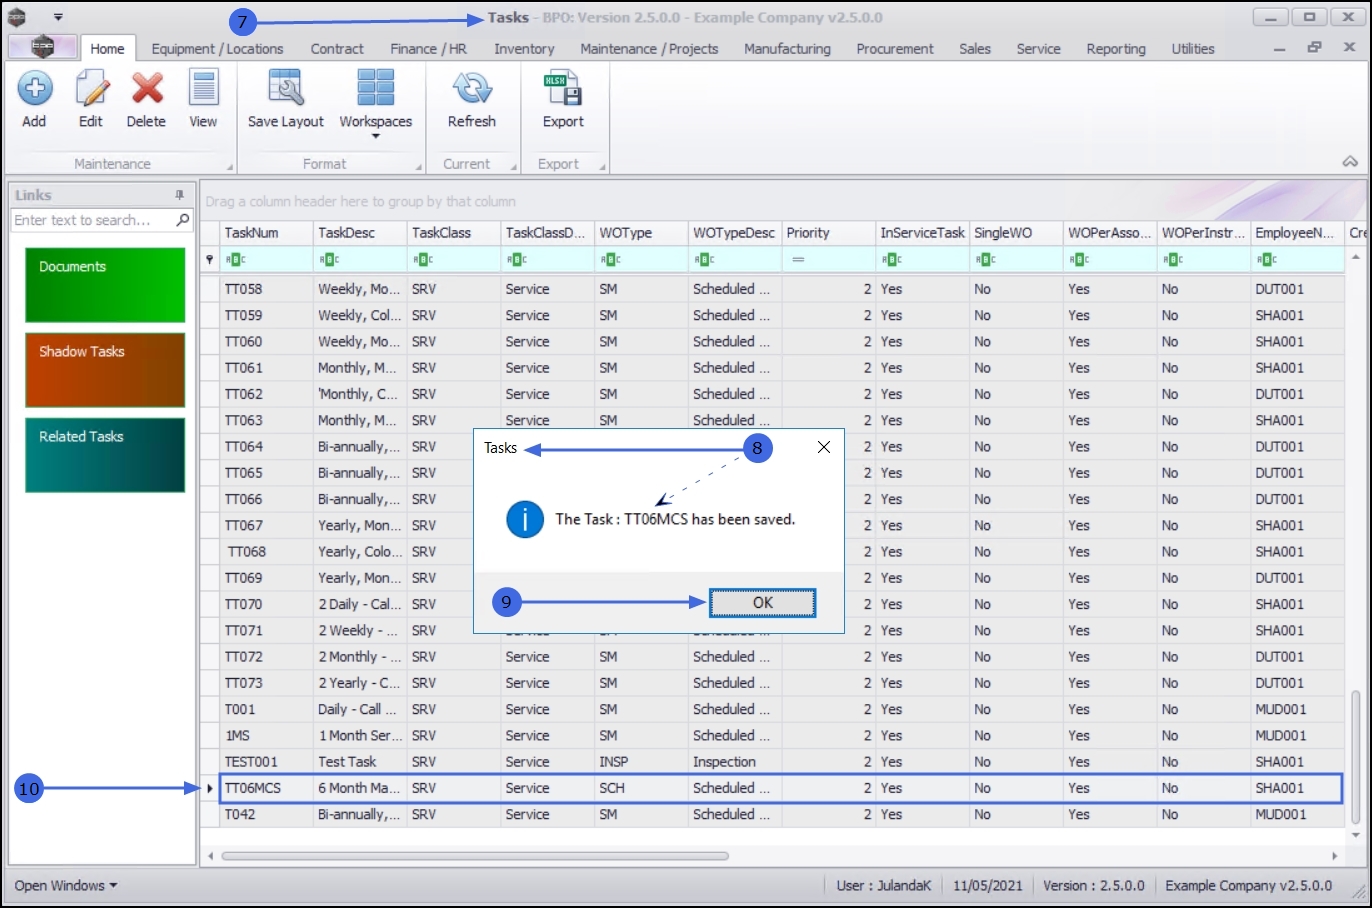Screen dimensions: 1372x908
Task: Open the Documents link tile
Action: (x=105, y=285)
